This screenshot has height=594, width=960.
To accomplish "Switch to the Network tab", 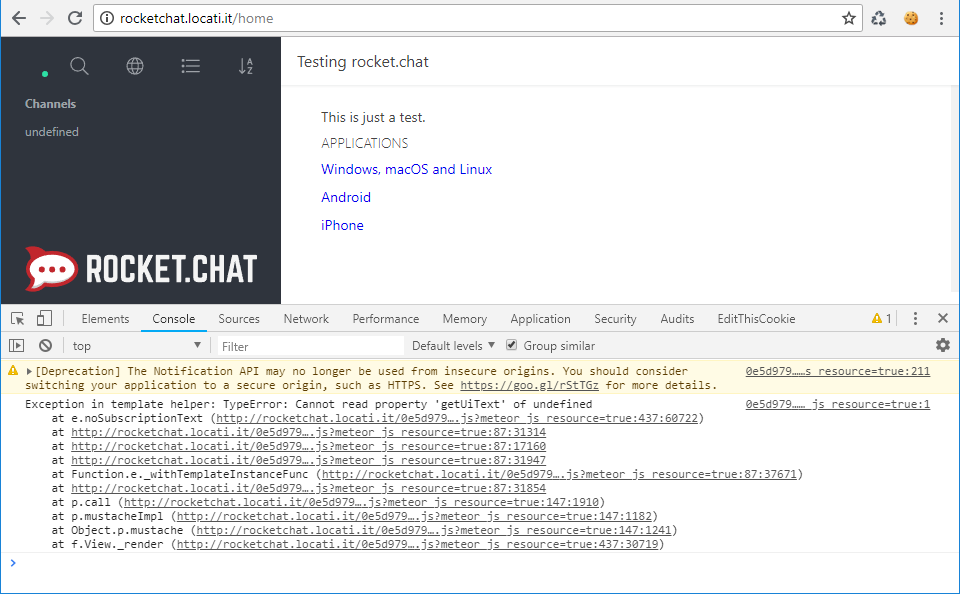I will point(306,319).
